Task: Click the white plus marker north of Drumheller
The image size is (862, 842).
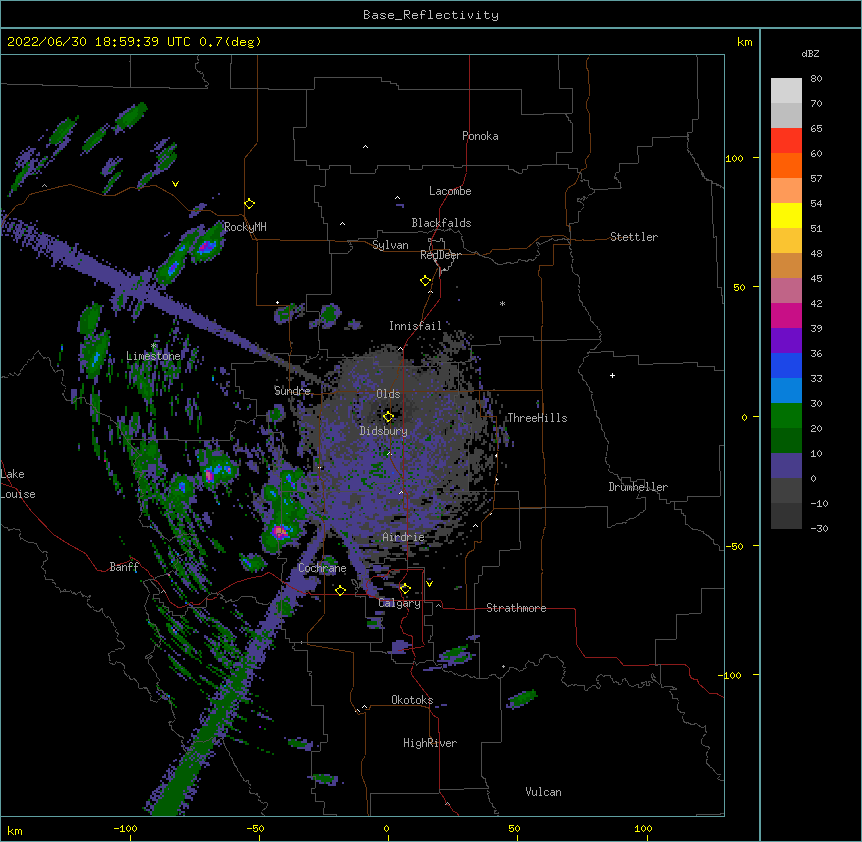Action: tap(612, 376)
